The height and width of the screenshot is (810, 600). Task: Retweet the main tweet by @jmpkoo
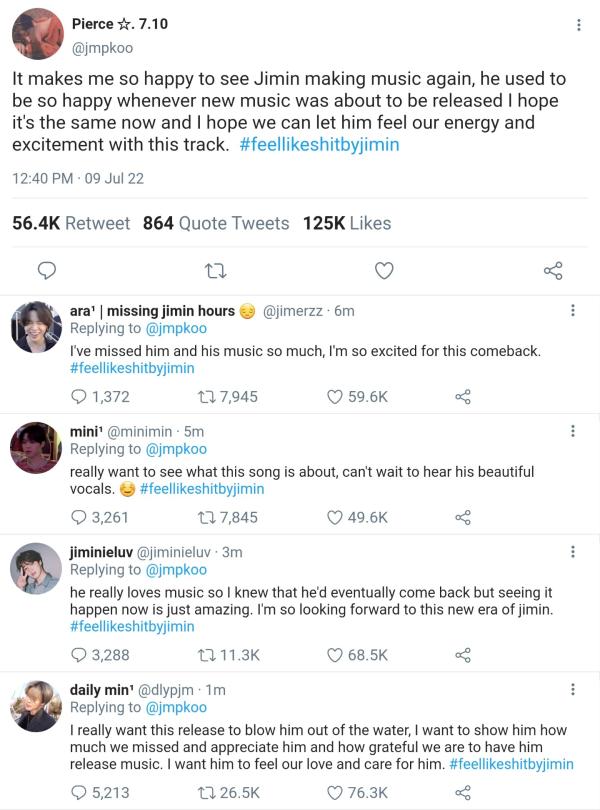point(214,270)
